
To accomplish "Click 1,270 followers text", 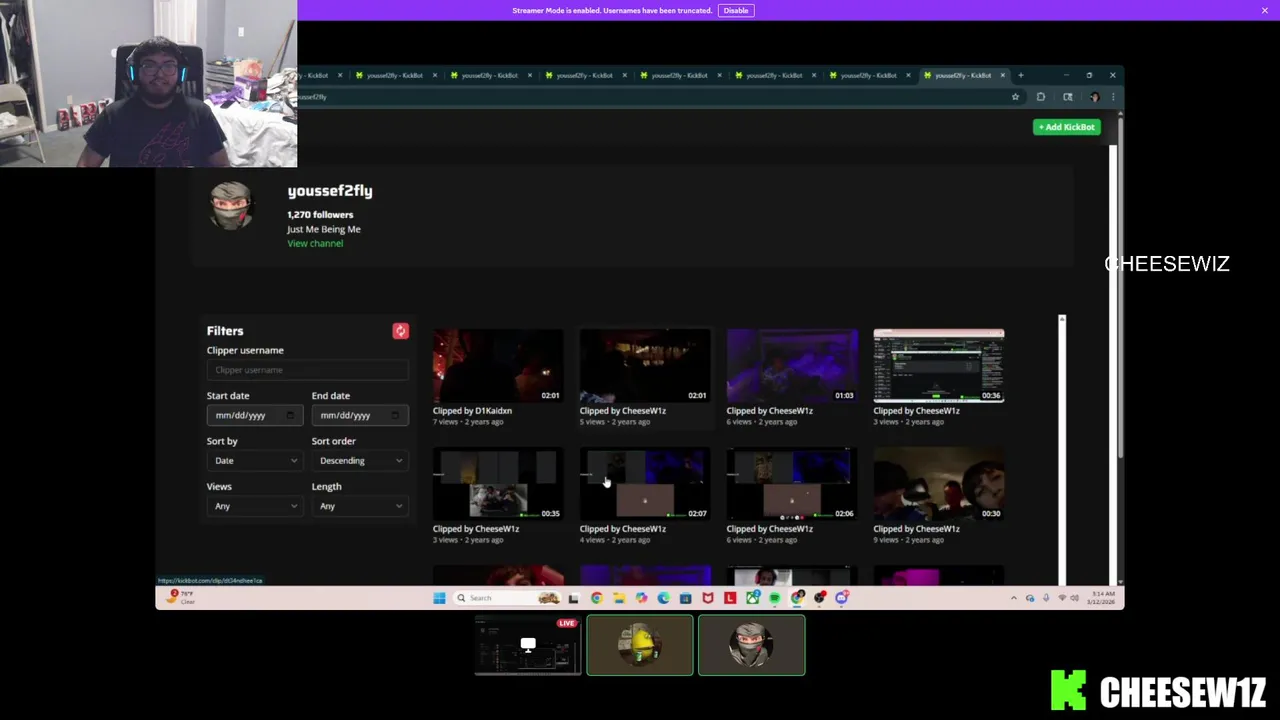I will pyautogui.click(x=320, y=215).
